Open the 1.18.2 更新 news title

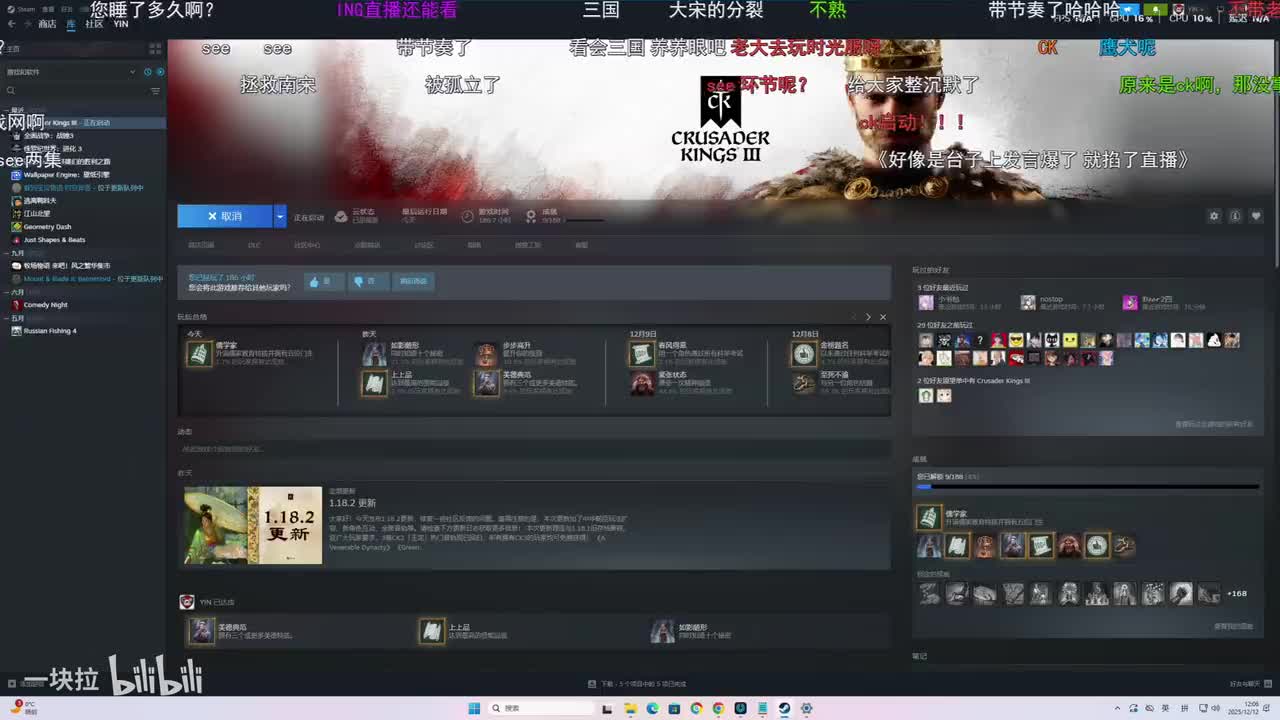(x=352, y=503)
